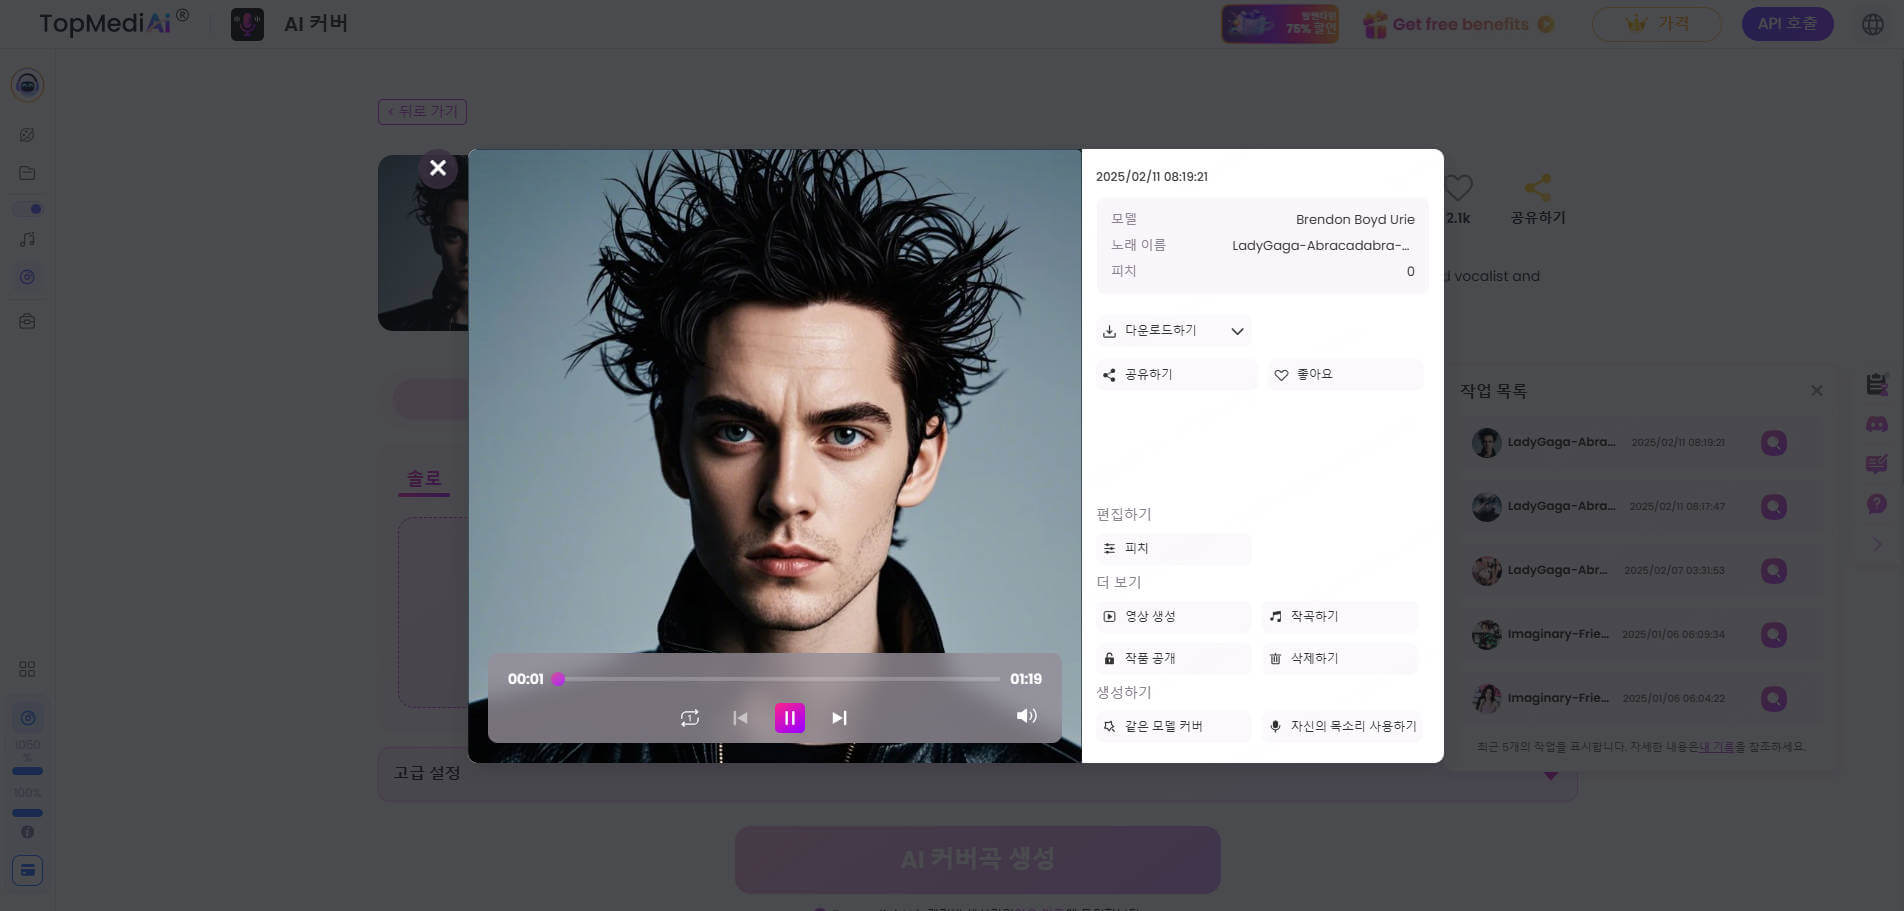Play first LadyGaga-Abra task 08:19:21

click(1774, 443)
